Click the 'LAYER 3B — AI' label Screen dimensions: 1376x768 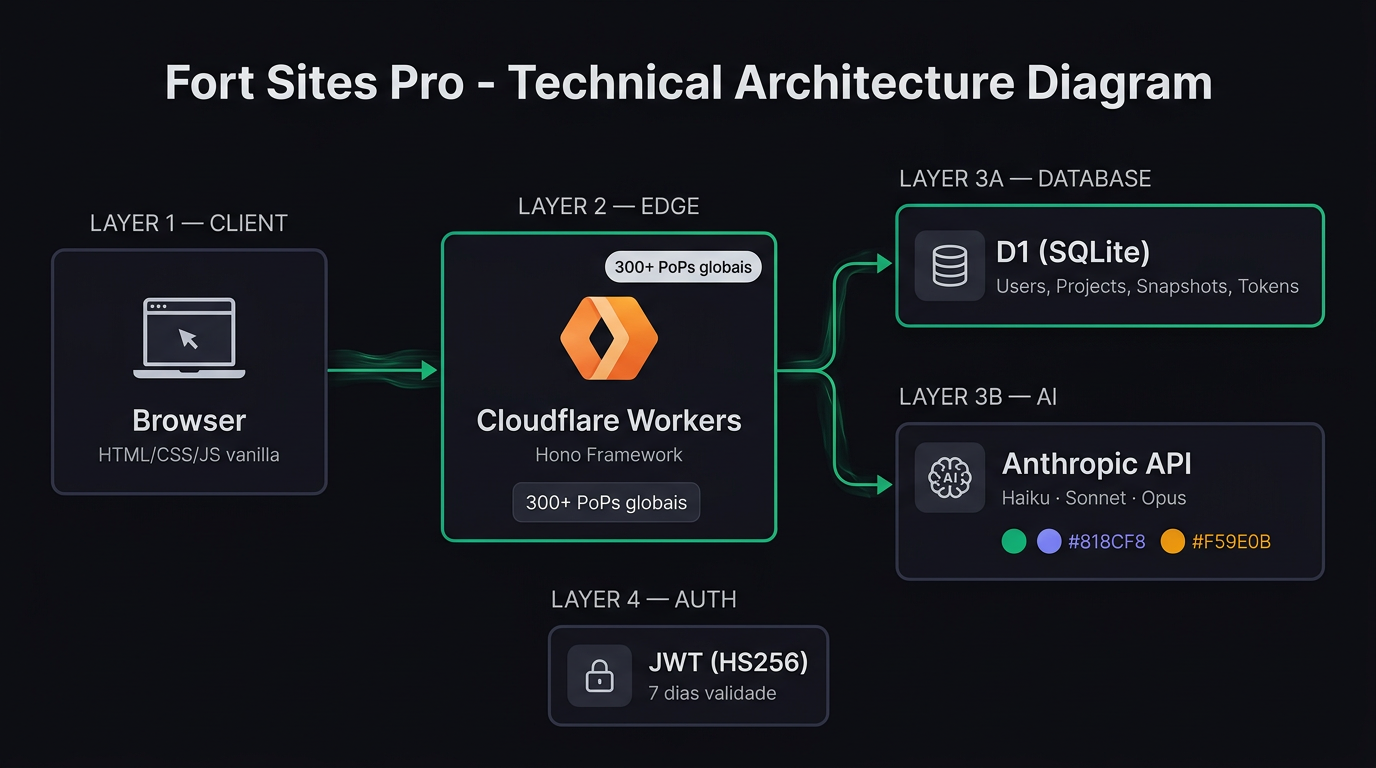(978, 397)
